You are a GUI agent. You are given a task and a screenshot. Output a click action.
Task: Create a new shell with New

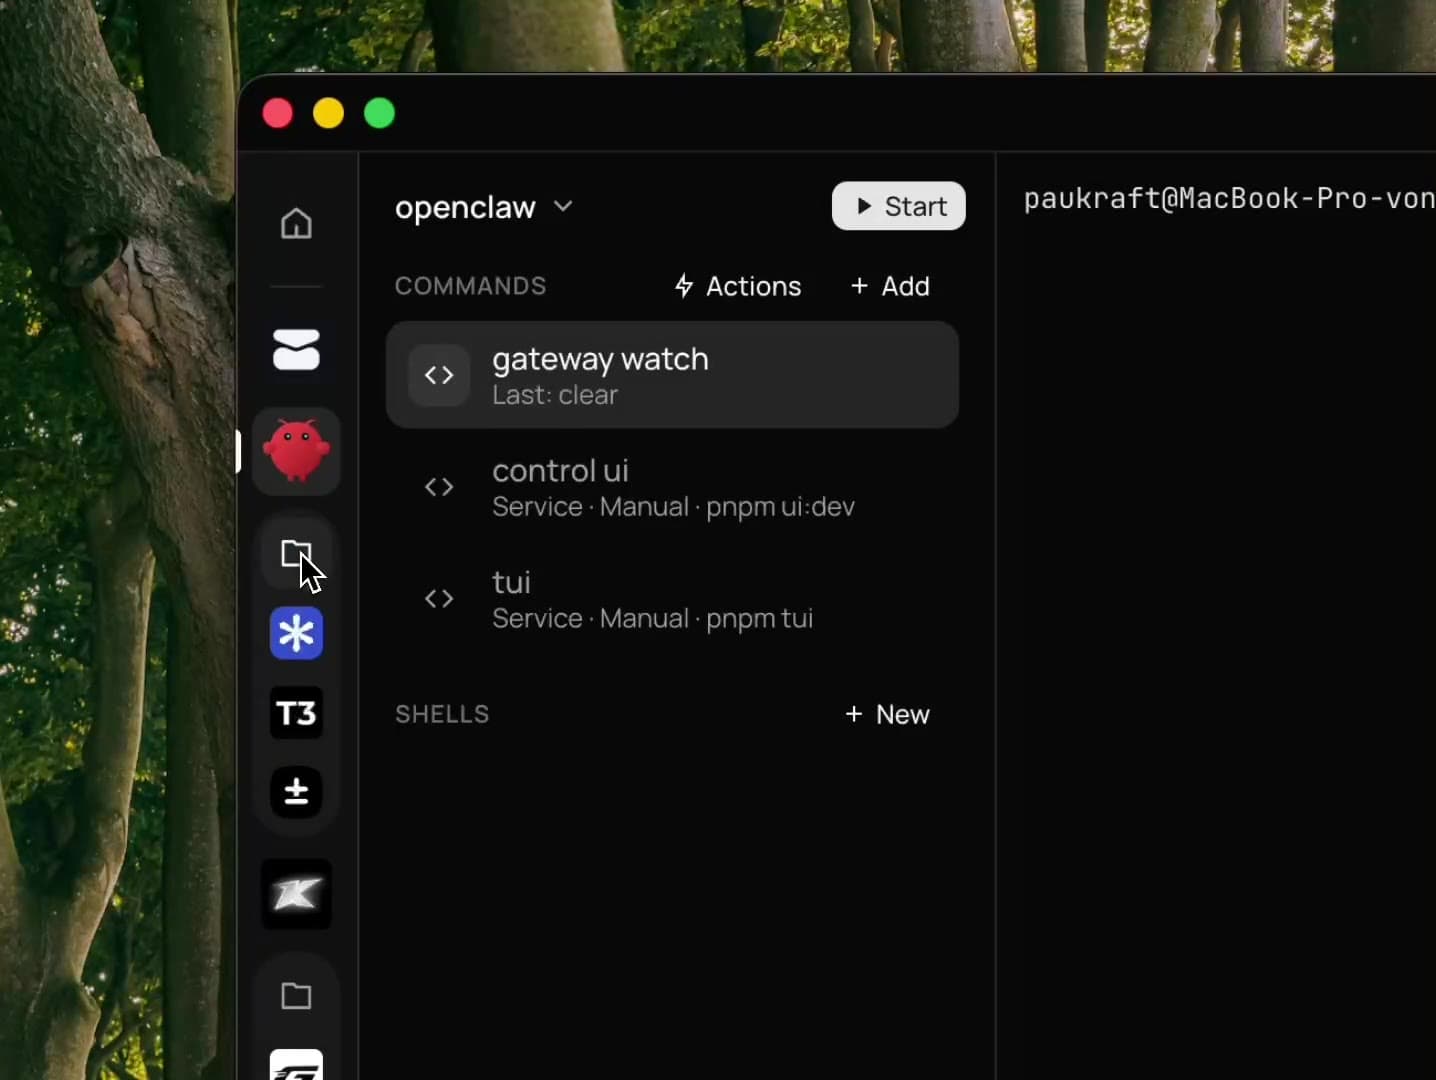[887, 714]
